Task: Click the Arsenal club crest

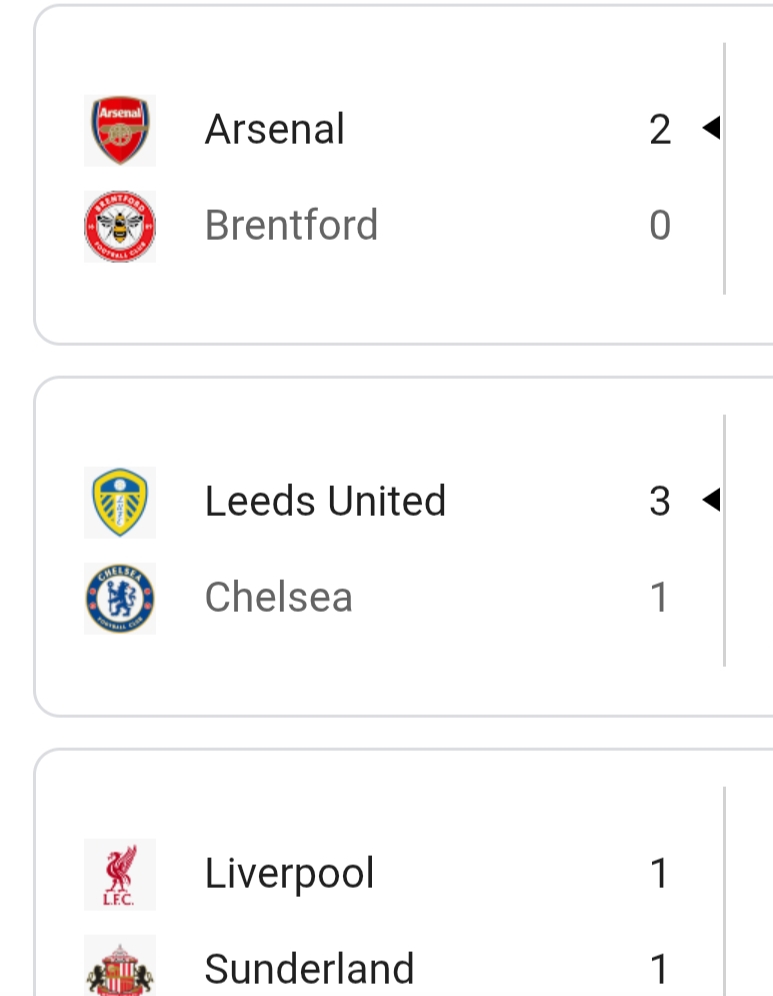Action: (120, 130)
